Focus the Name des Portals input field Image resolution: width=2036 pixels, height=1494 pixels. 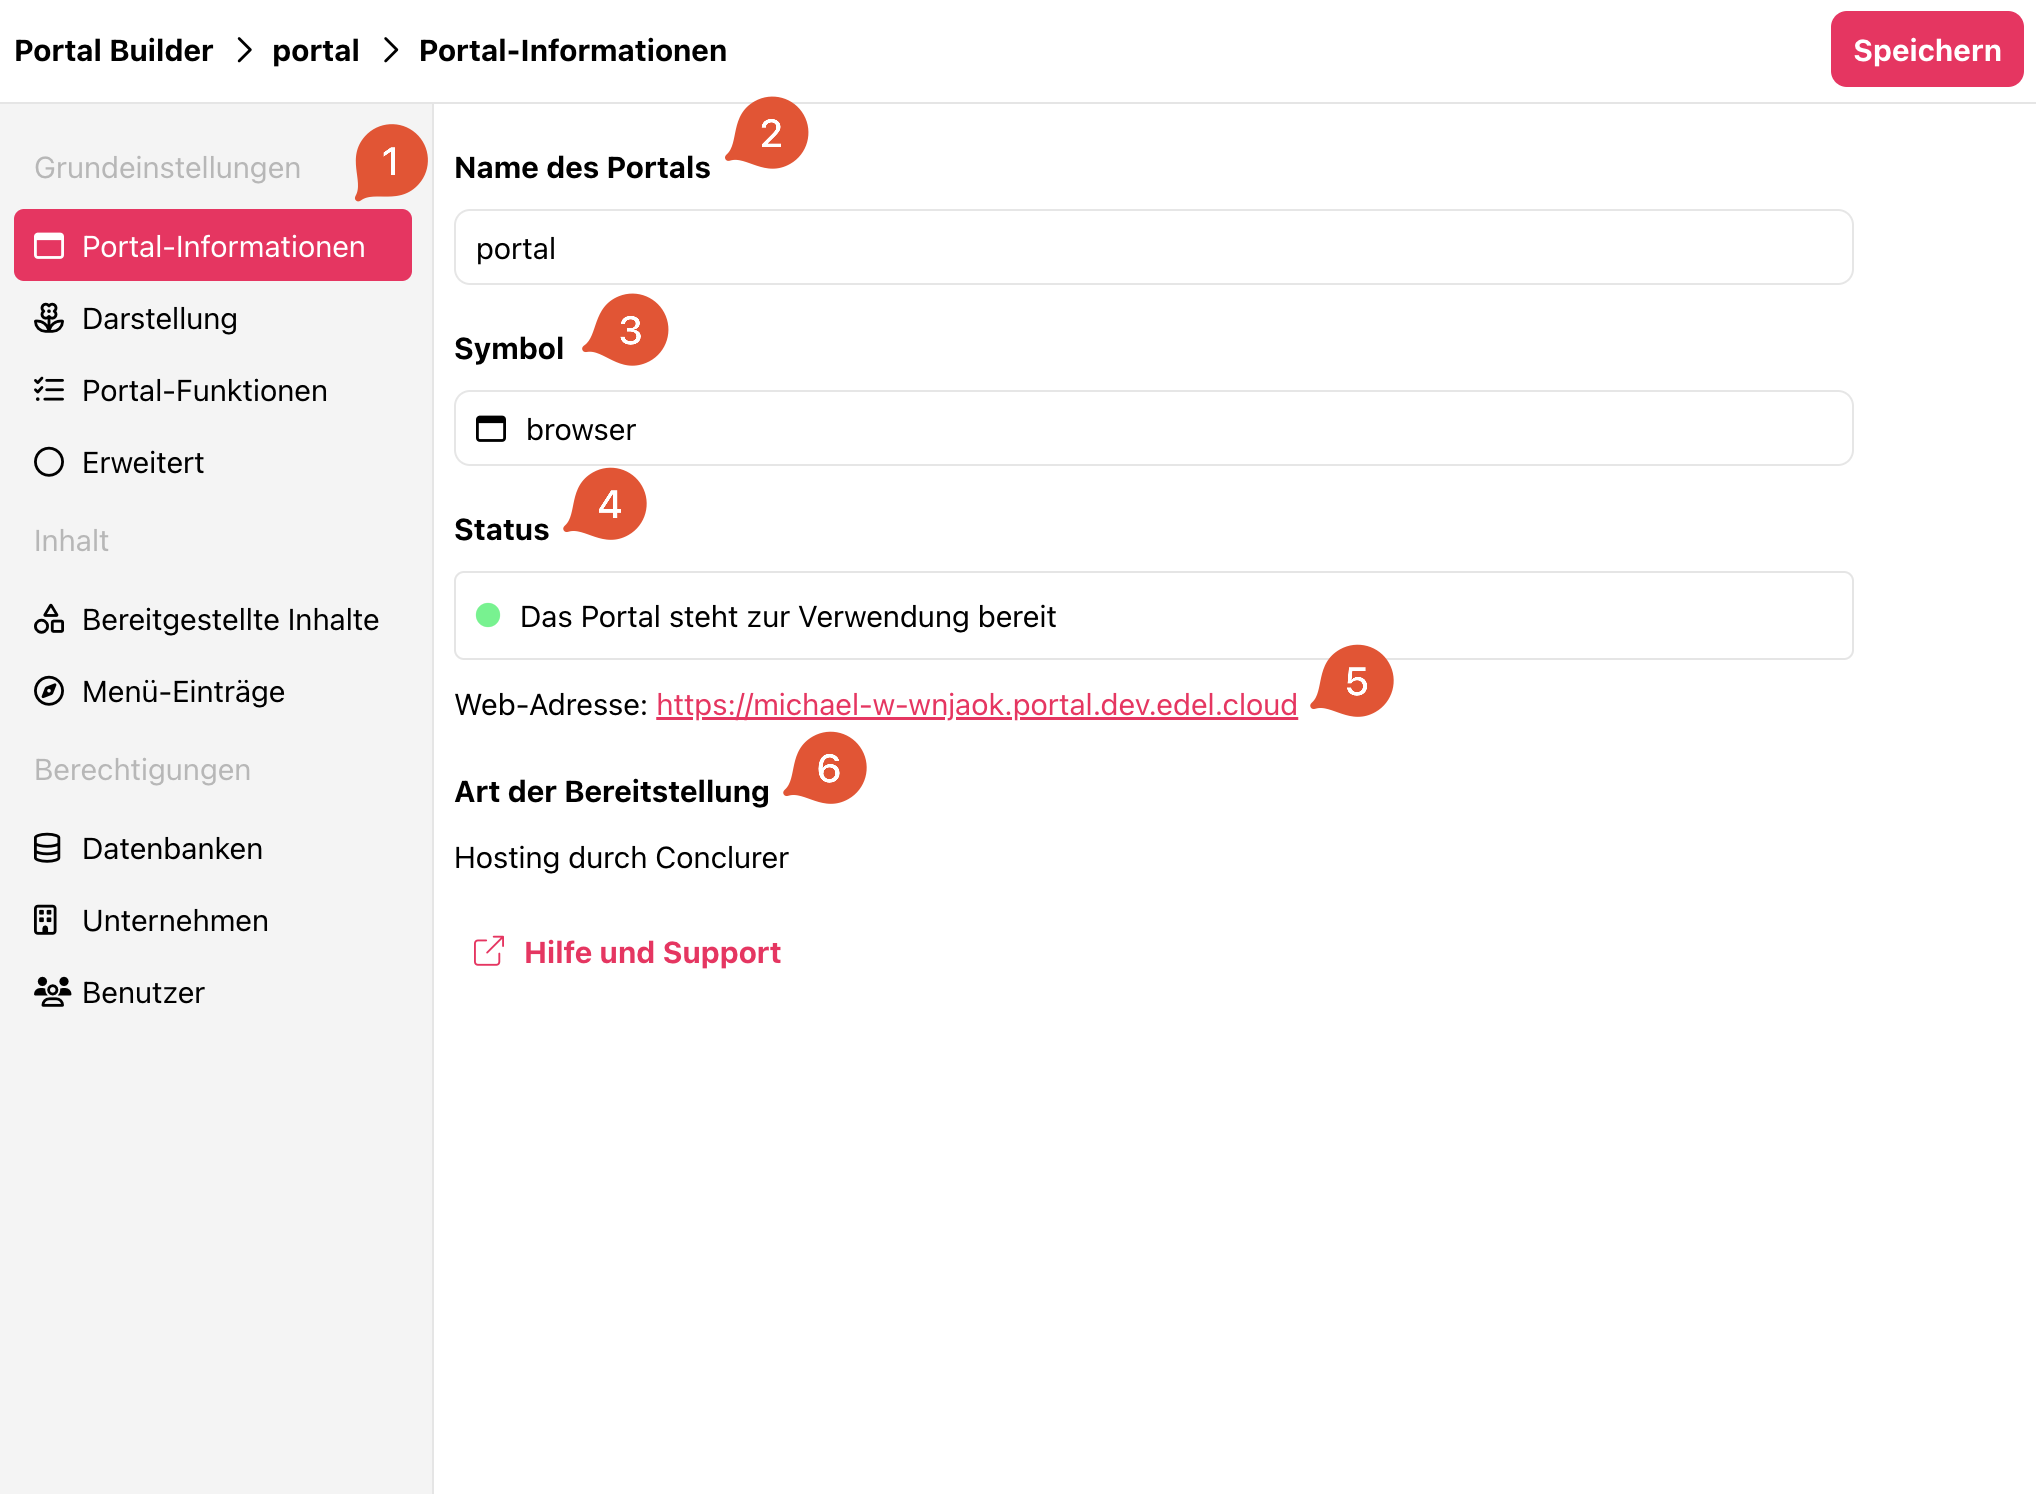(1153, 247)
